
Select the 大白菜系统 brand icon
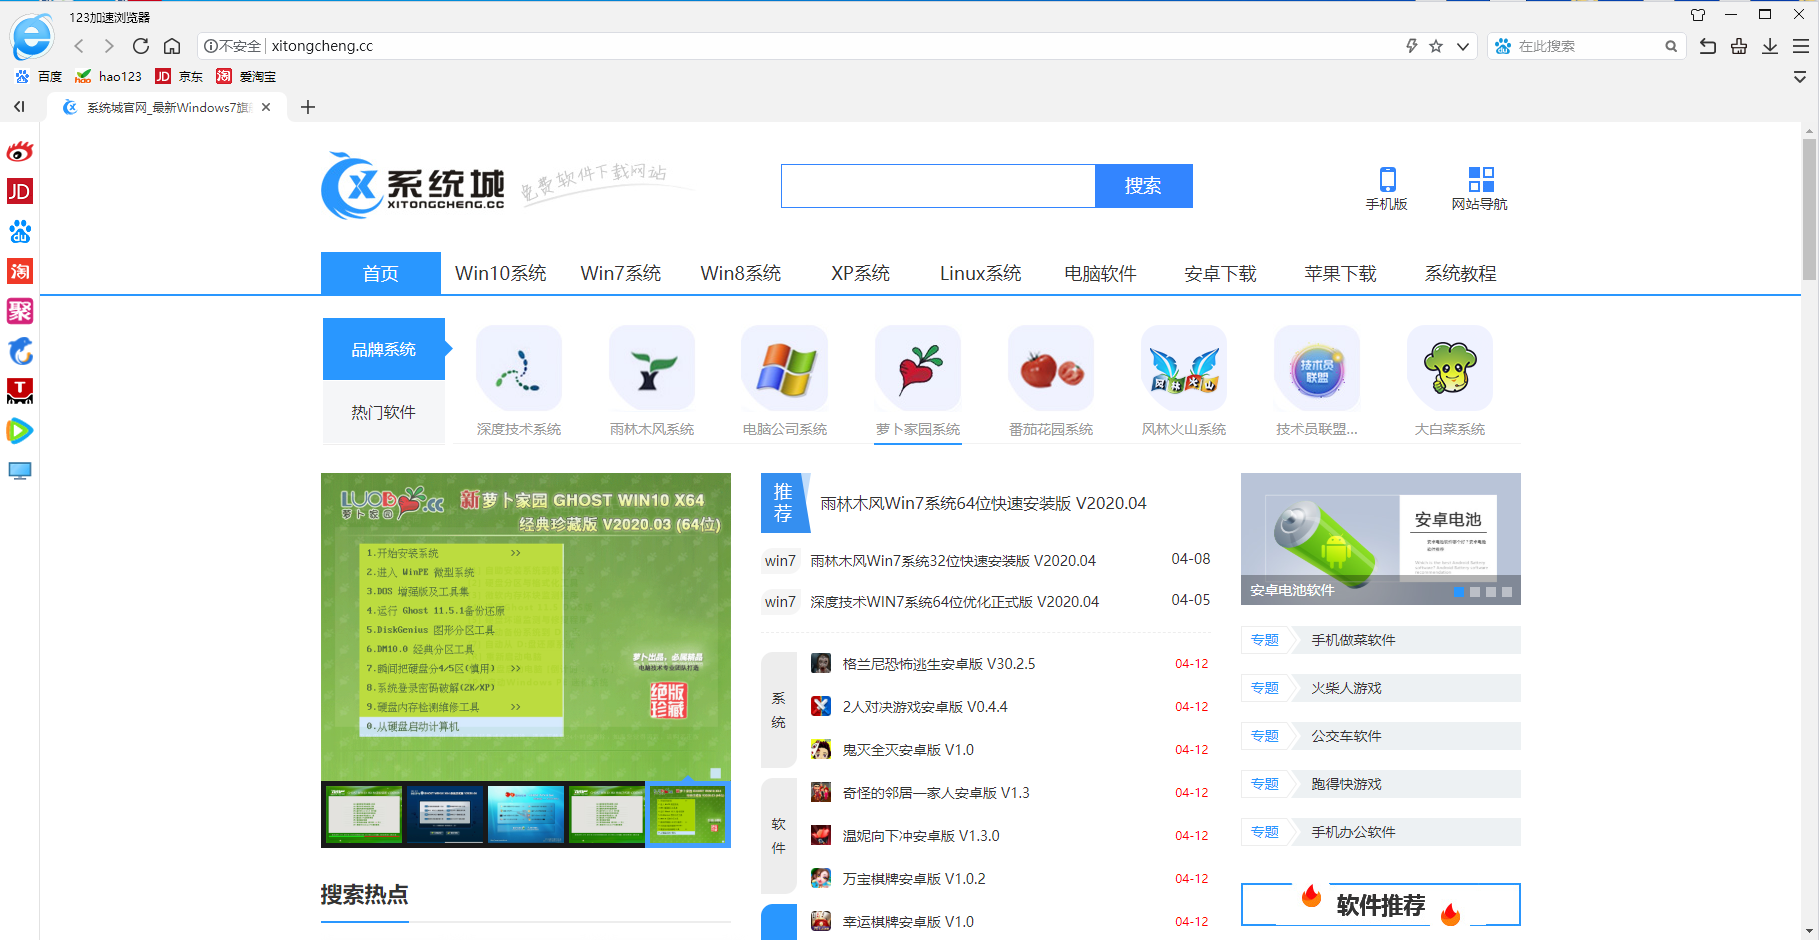point(1450,368)
